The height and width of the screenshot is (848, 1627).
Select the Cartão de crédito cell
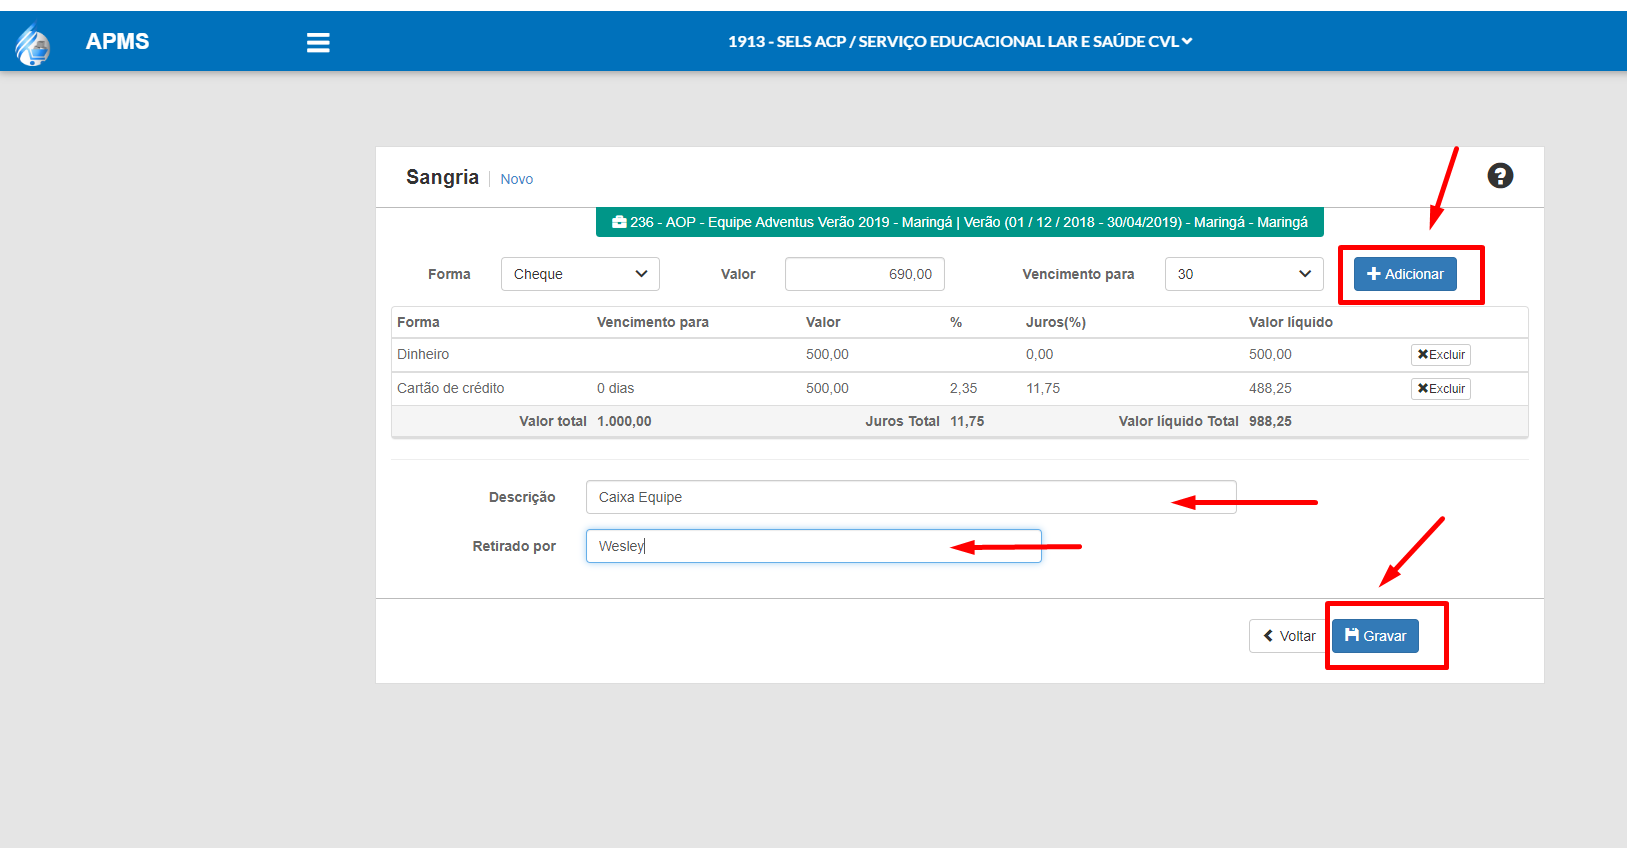(450, 388)
